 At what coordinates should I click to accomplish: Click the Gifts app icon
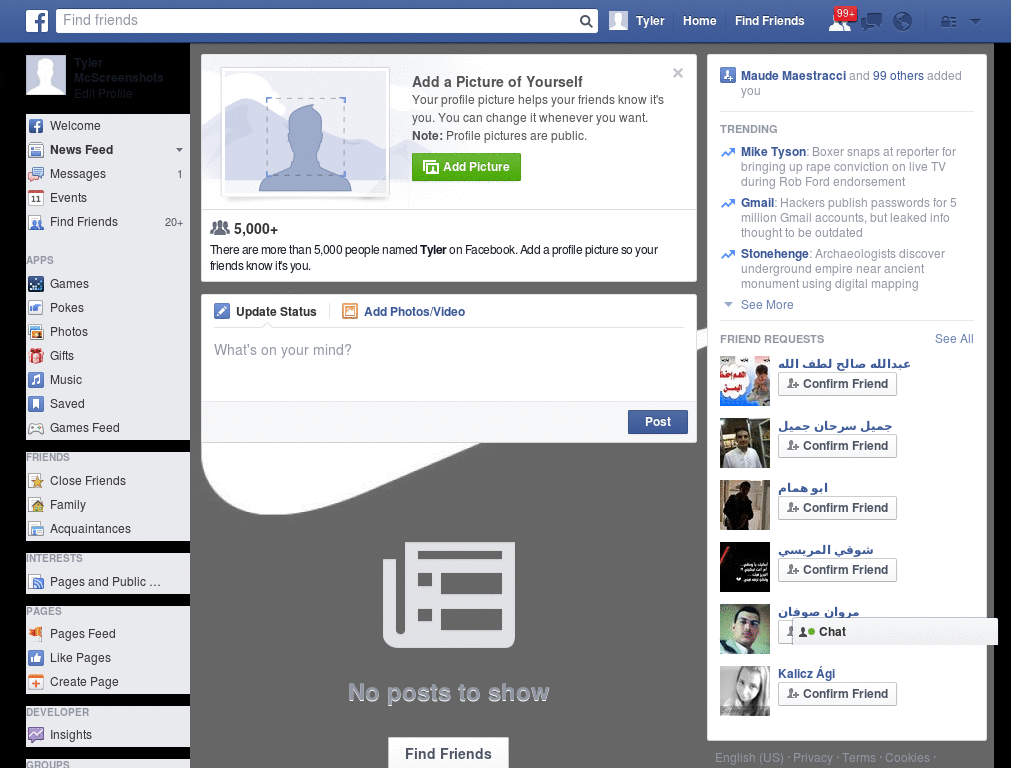tap(36, 356)
